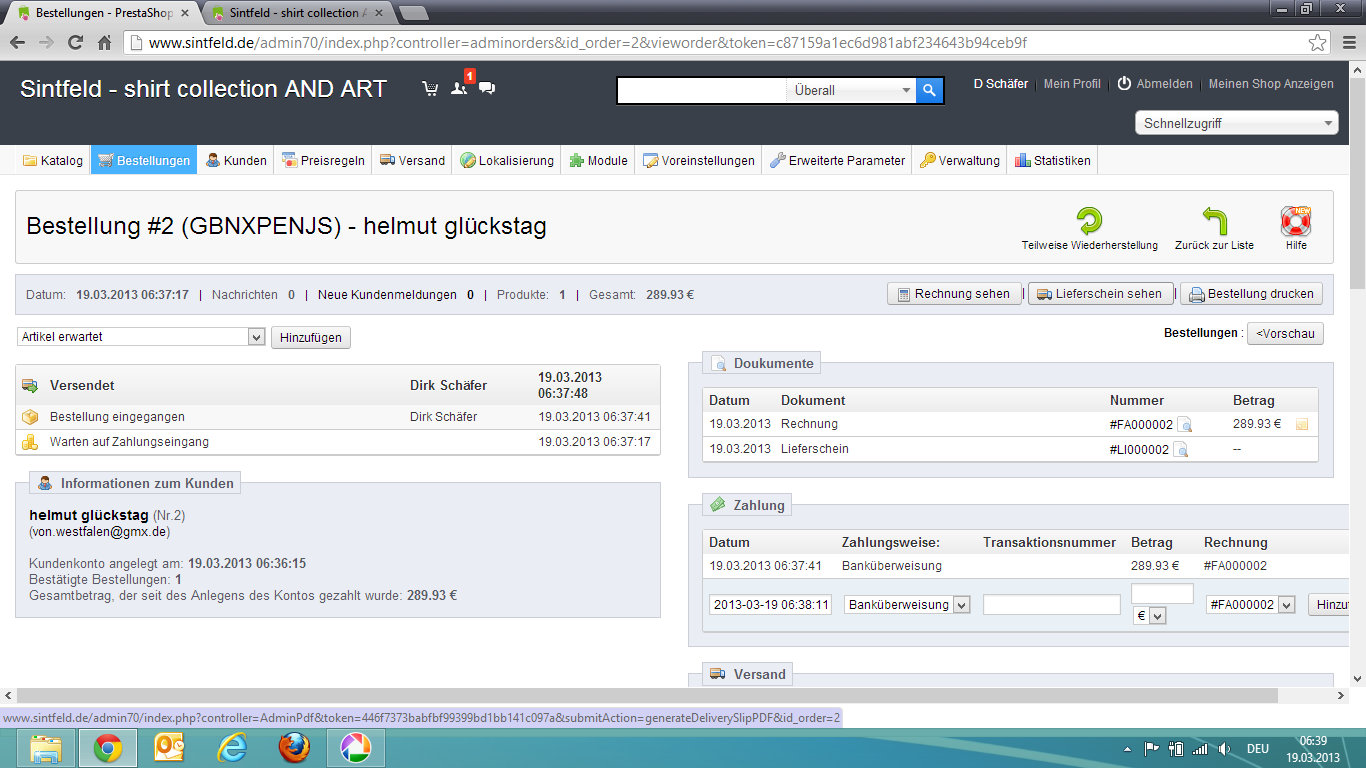The height and width of the screenshot is (768, 1366).
Task: Open the Bestellungen menu
Action: [144, 160]
